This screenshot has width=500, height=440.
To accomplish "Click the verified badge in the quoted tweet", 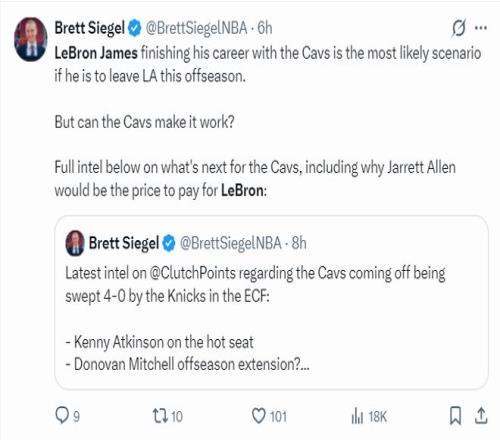I will point(169,243).
